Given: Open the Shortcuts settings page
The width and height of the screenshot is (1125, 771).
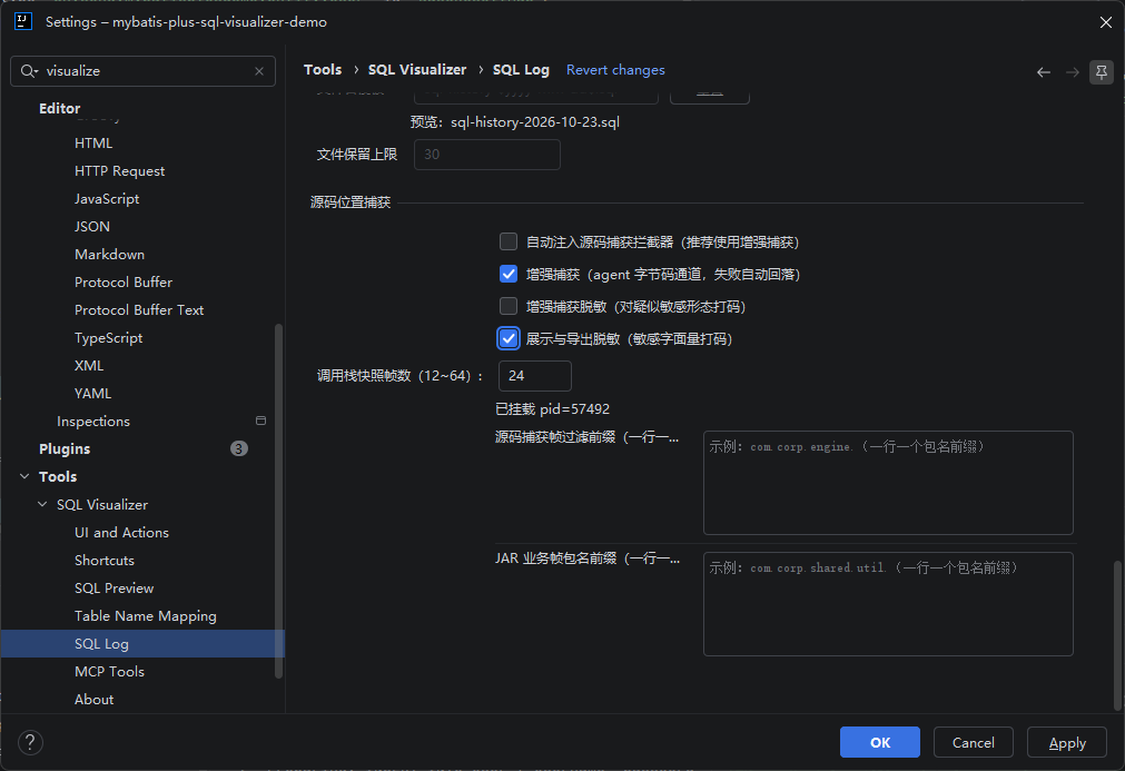Looking at the screenshot, I should tap(104, 561).
